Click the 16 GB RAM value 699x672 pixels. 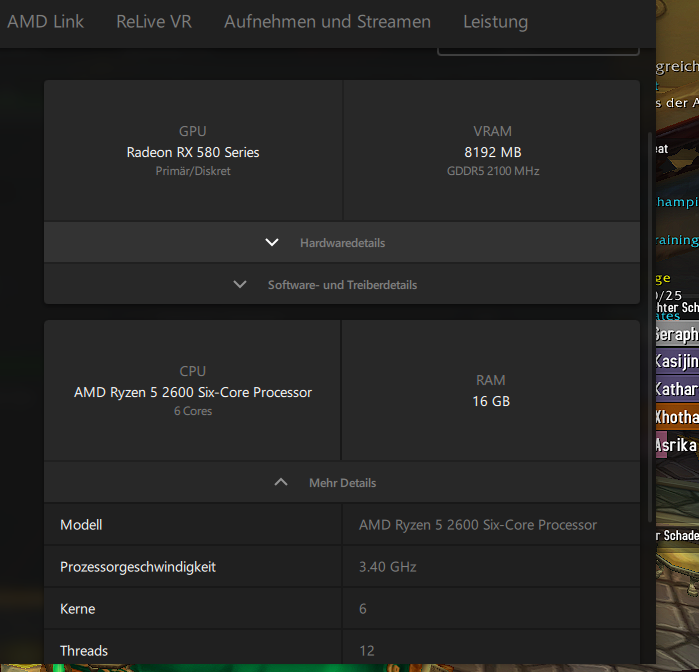tap(491, 401)
